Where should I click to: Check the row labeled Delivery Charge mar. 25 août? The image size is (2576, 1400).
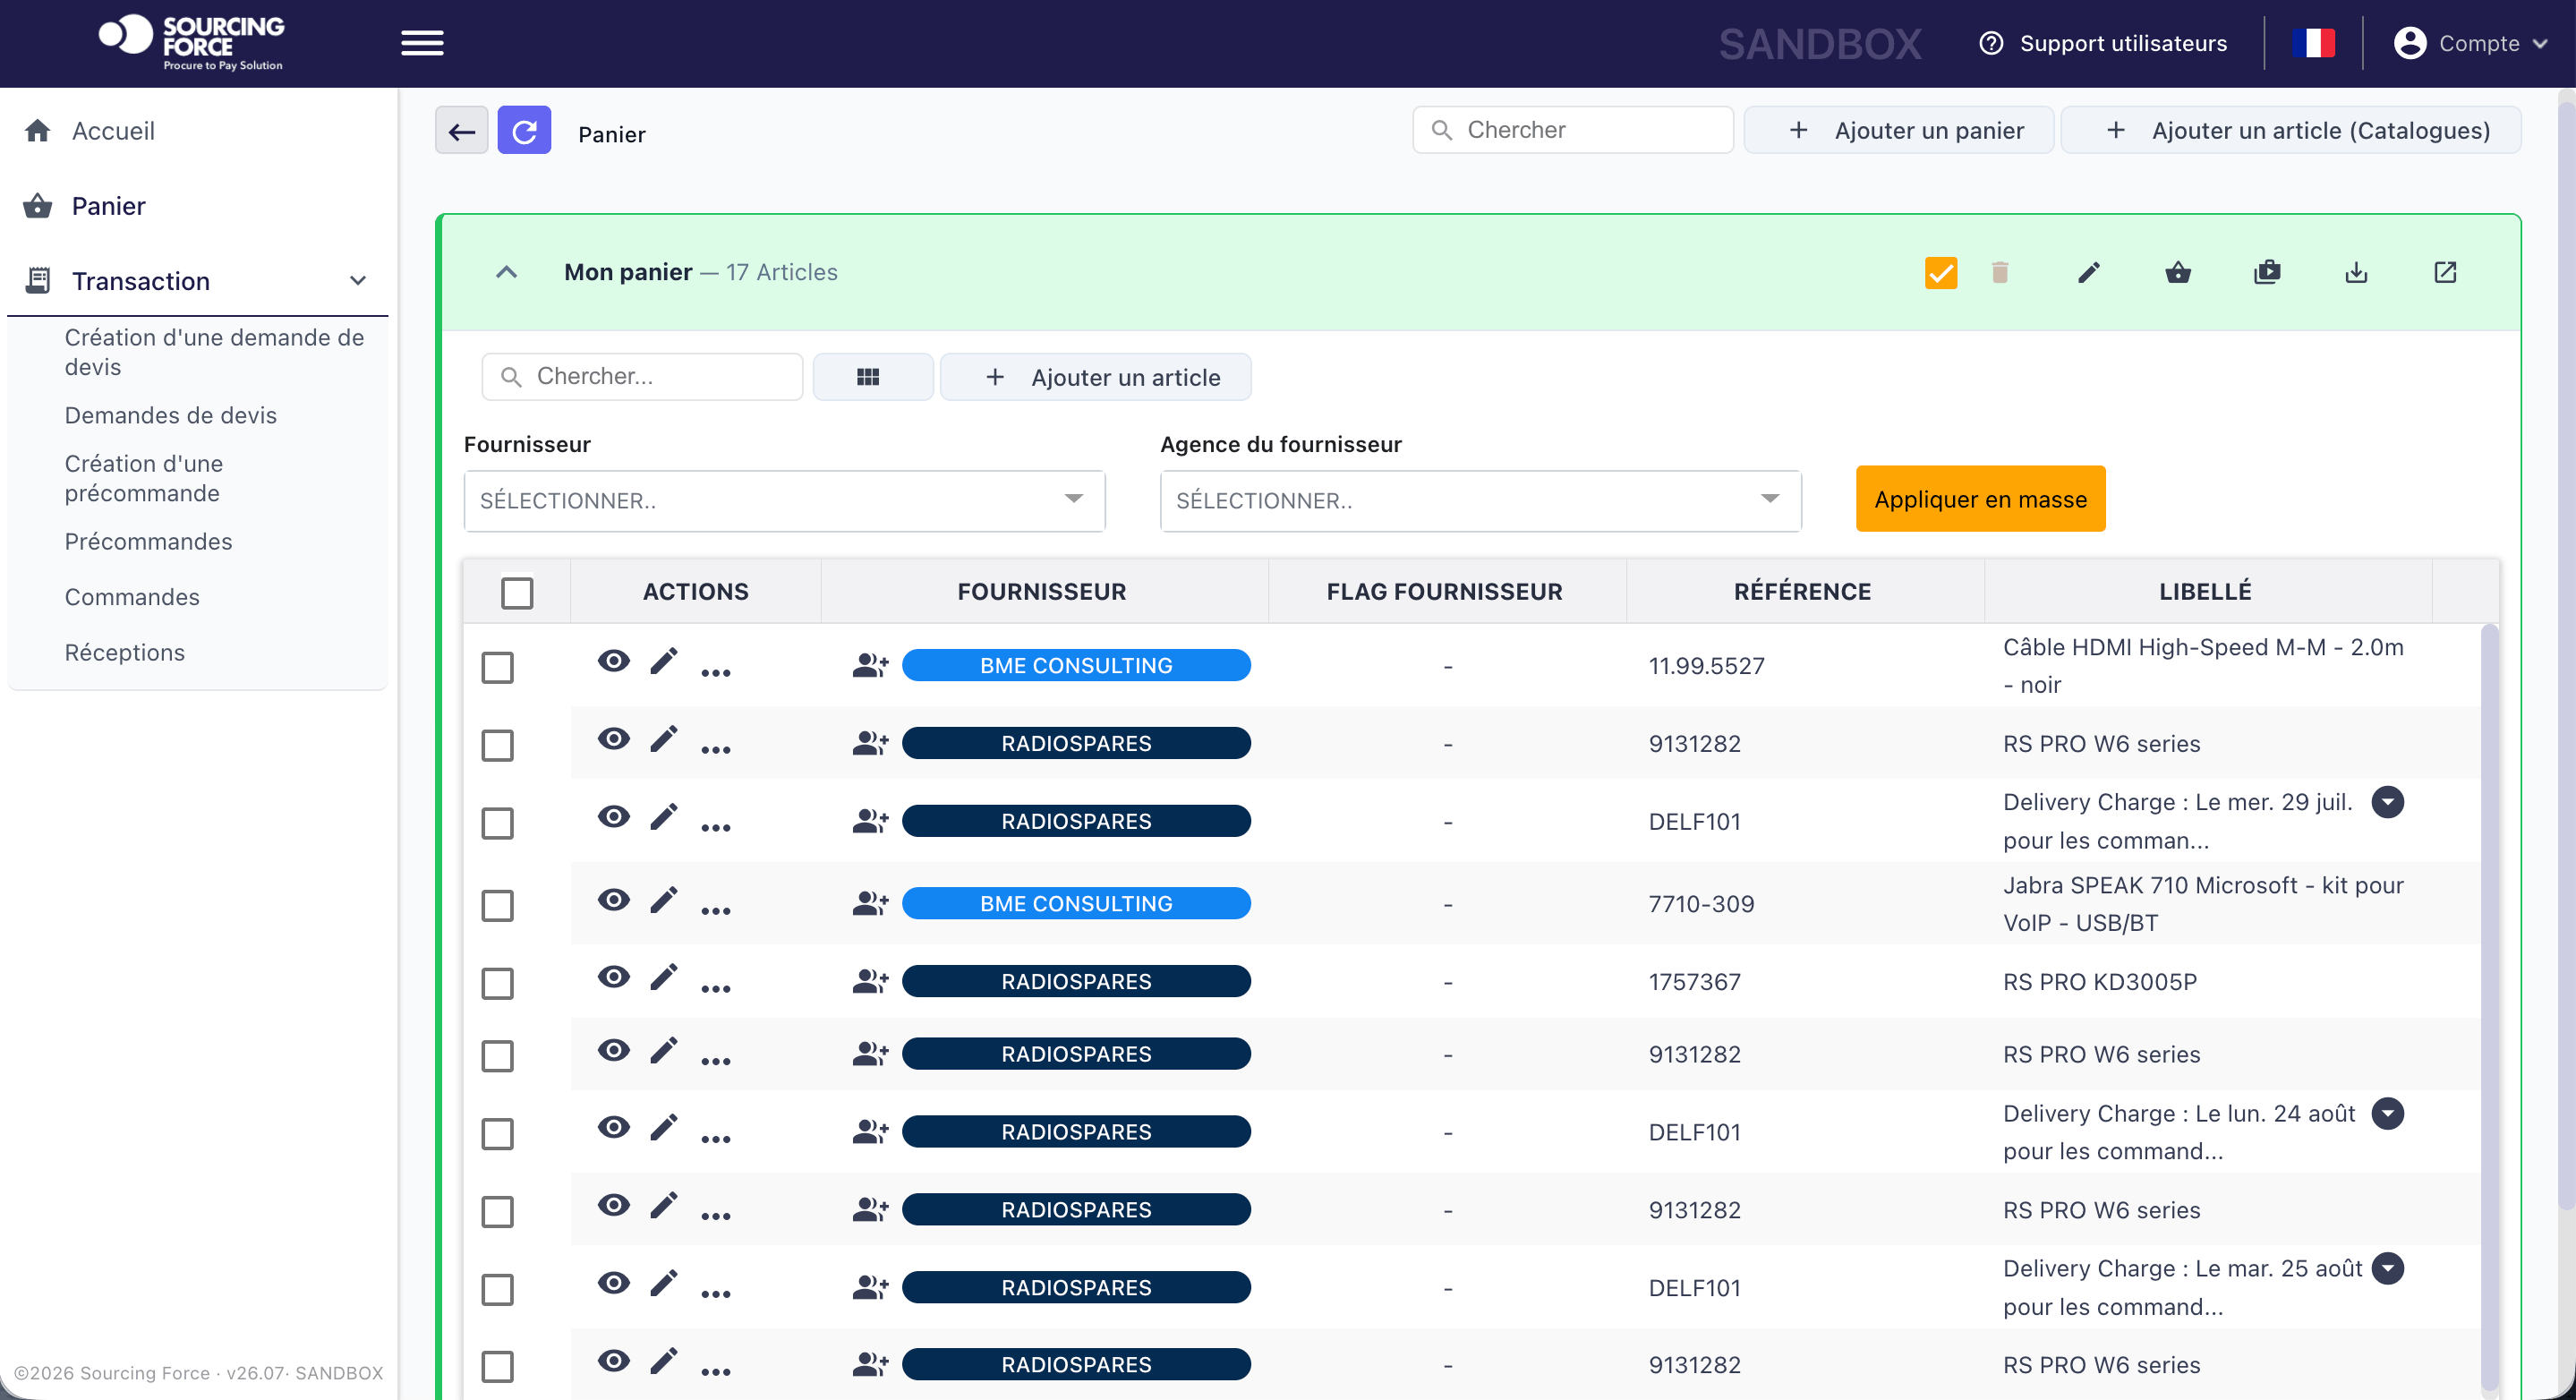point(497,1289)
